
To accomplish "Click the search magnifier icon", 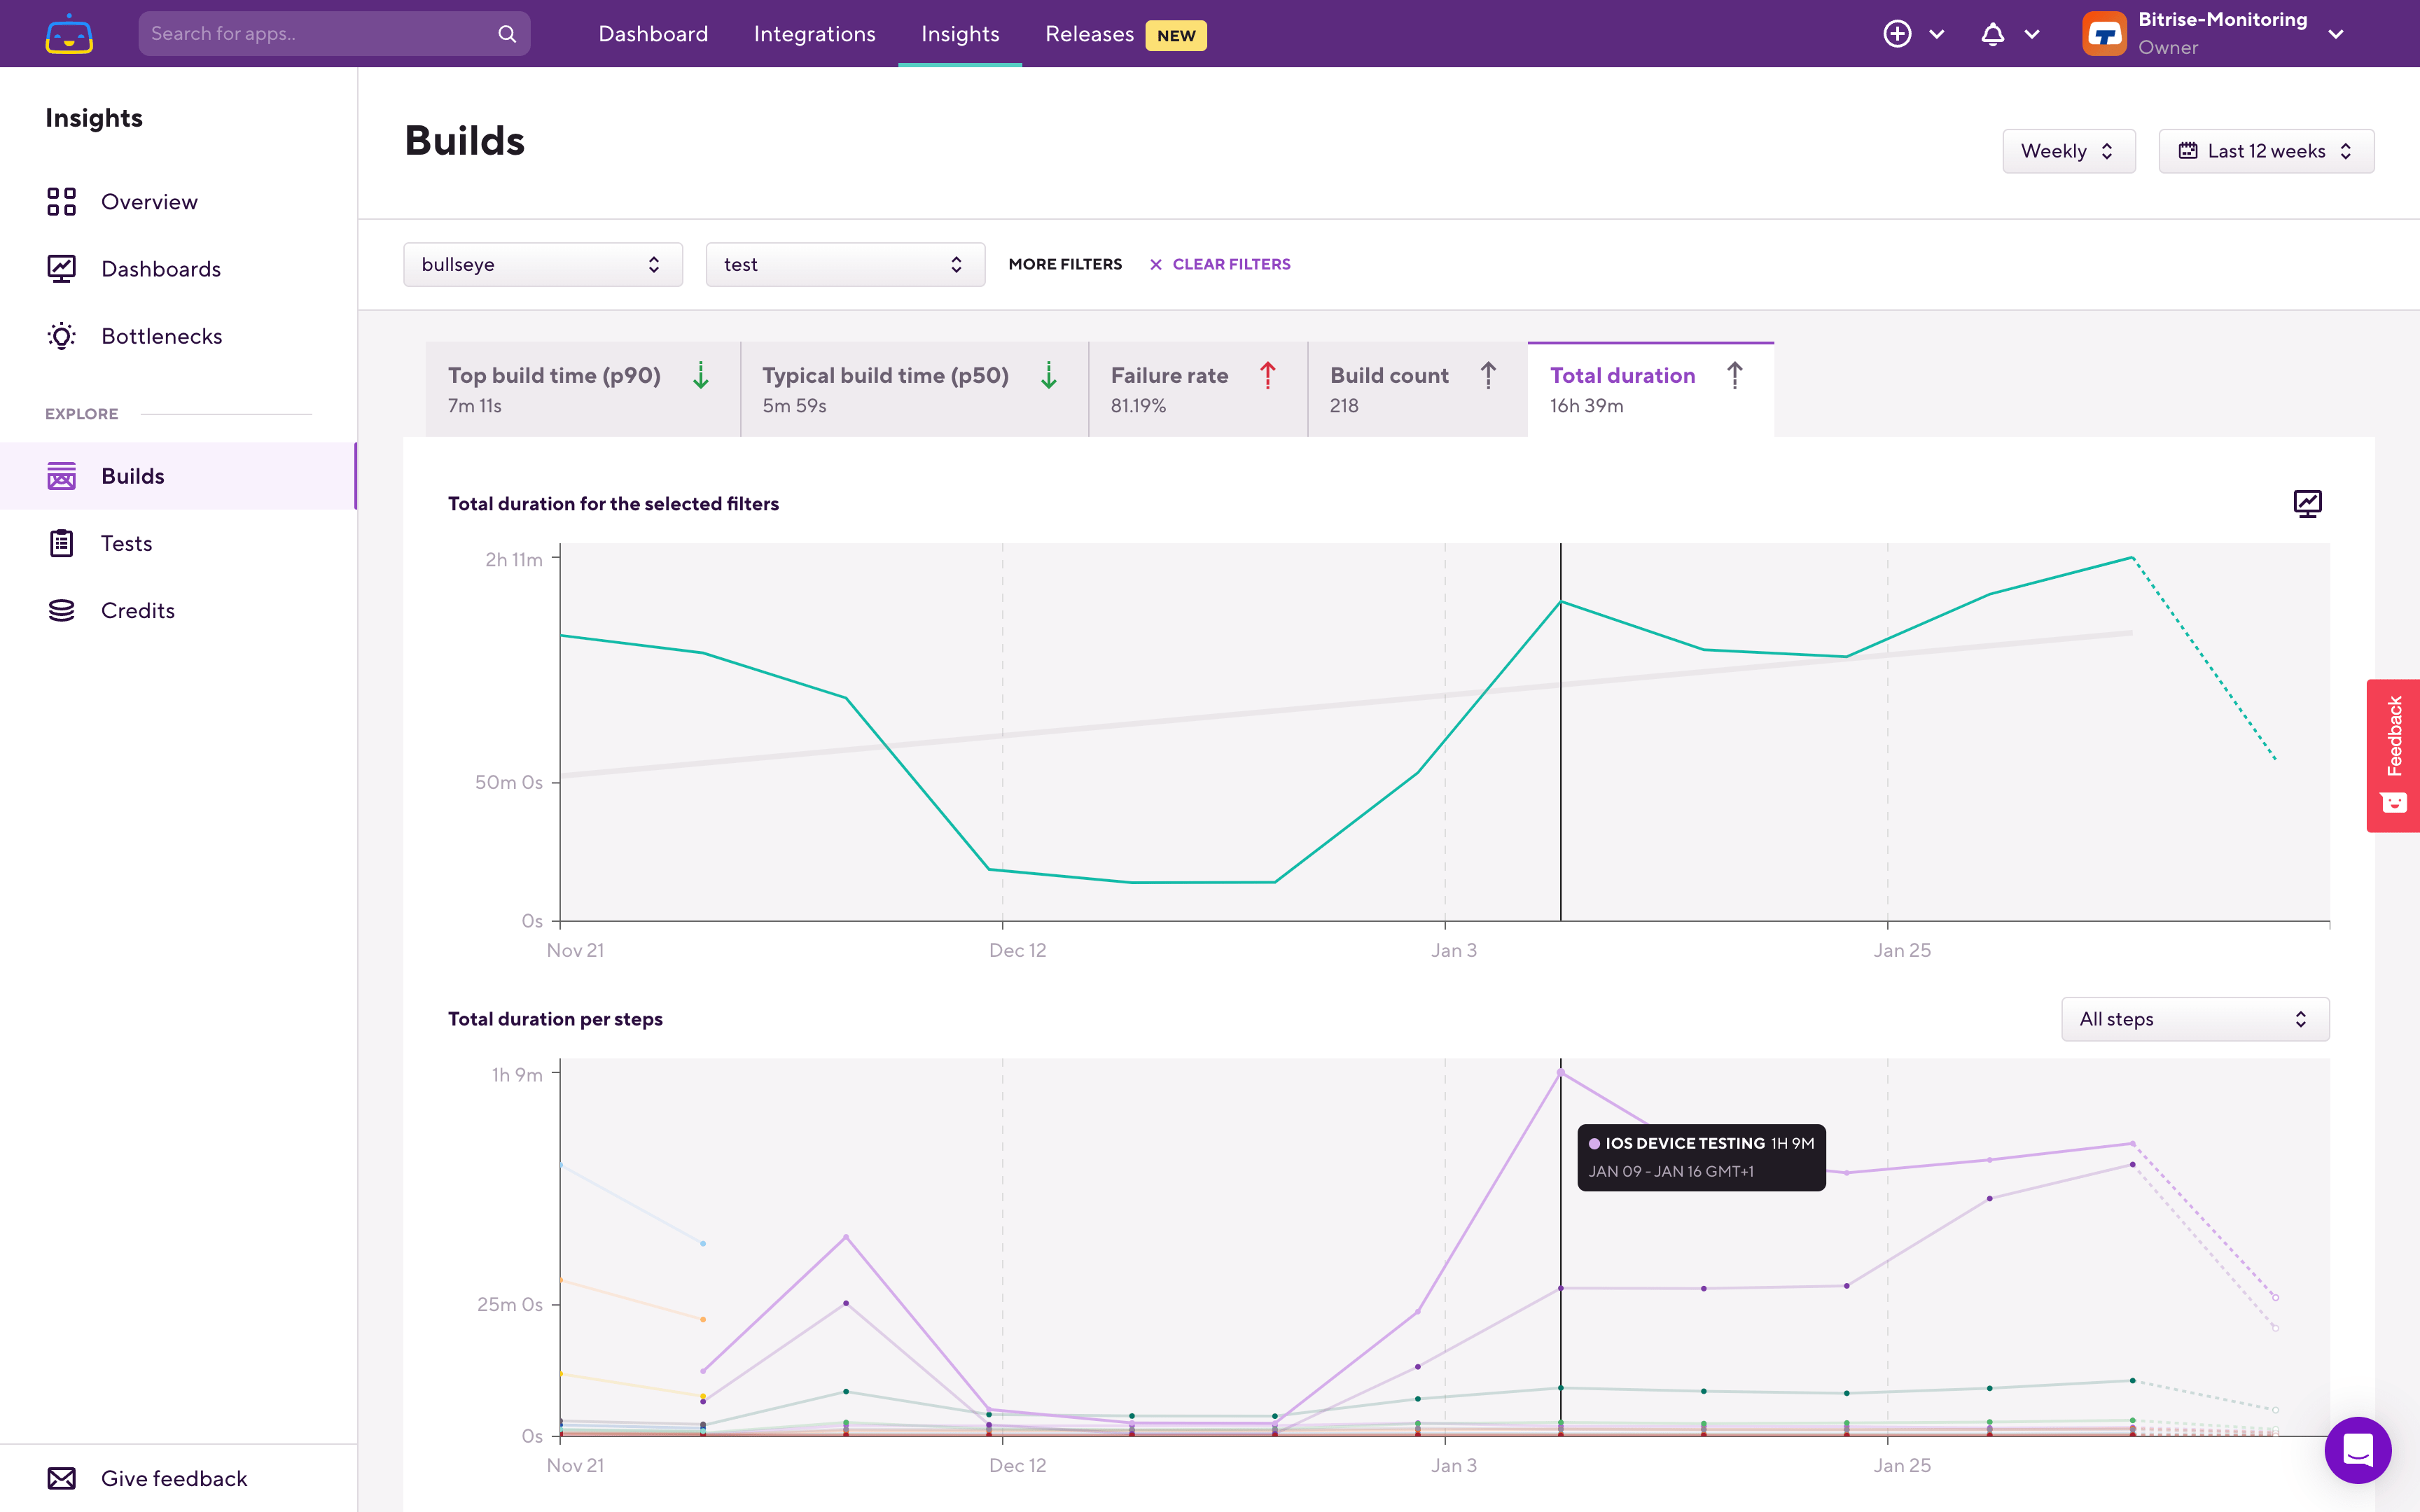I will tap(507, 34).
